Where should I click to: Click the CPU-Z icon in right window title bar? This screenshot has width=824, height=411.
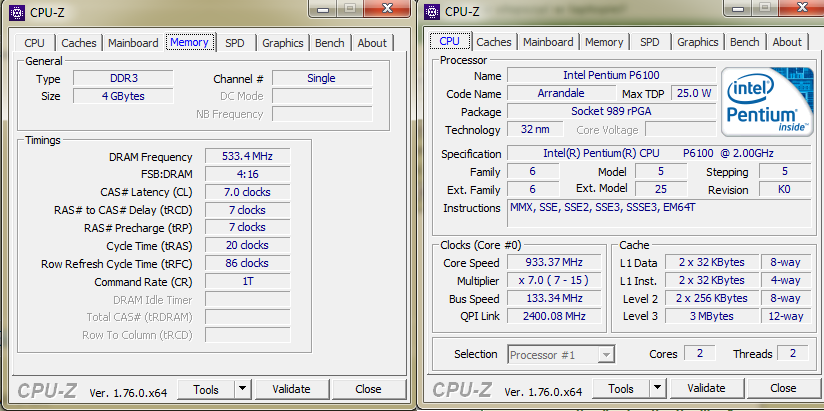click(x=432, y=11)
